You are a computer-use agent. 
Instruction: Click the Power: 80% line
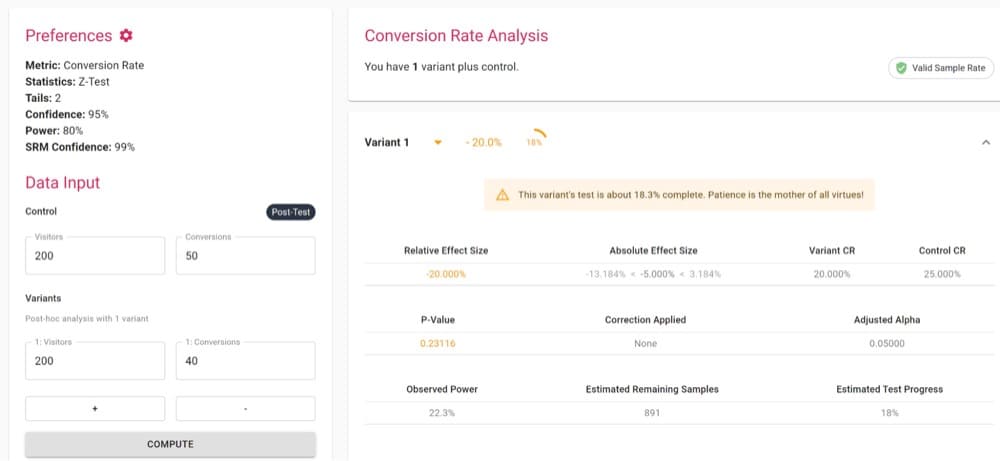point(54,131)
